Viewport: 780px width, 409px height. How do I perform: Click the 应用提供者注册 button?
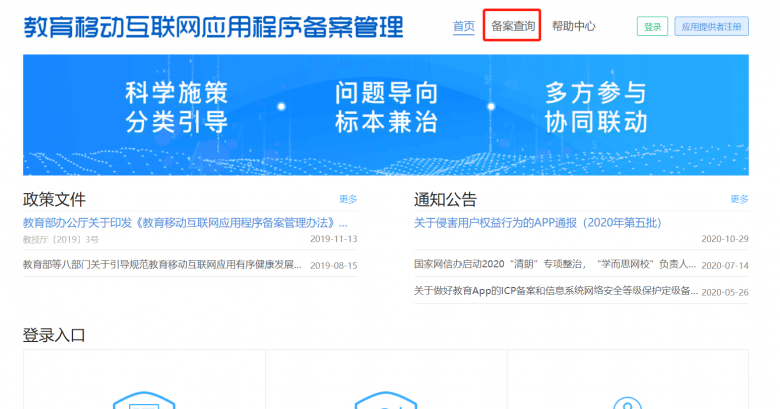(711, 26)
